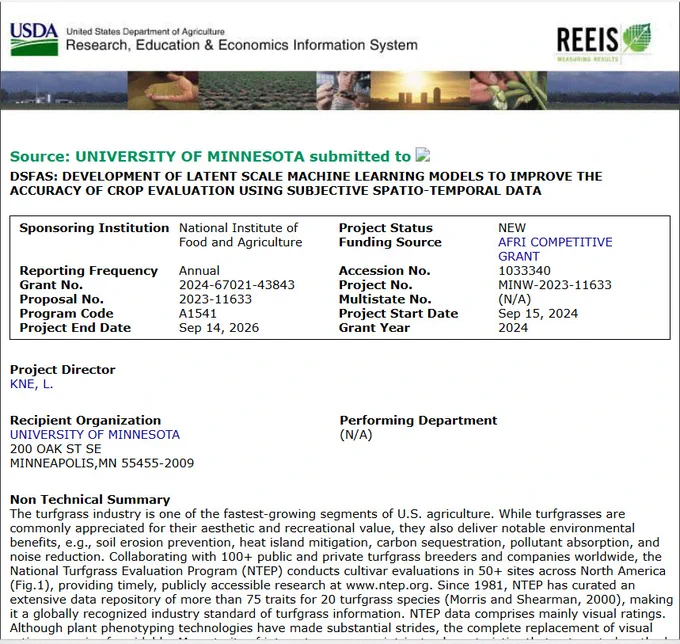Click grant number 2024-67021-43843
This screenshot has width=680, height=644.
tap(237, 285)
